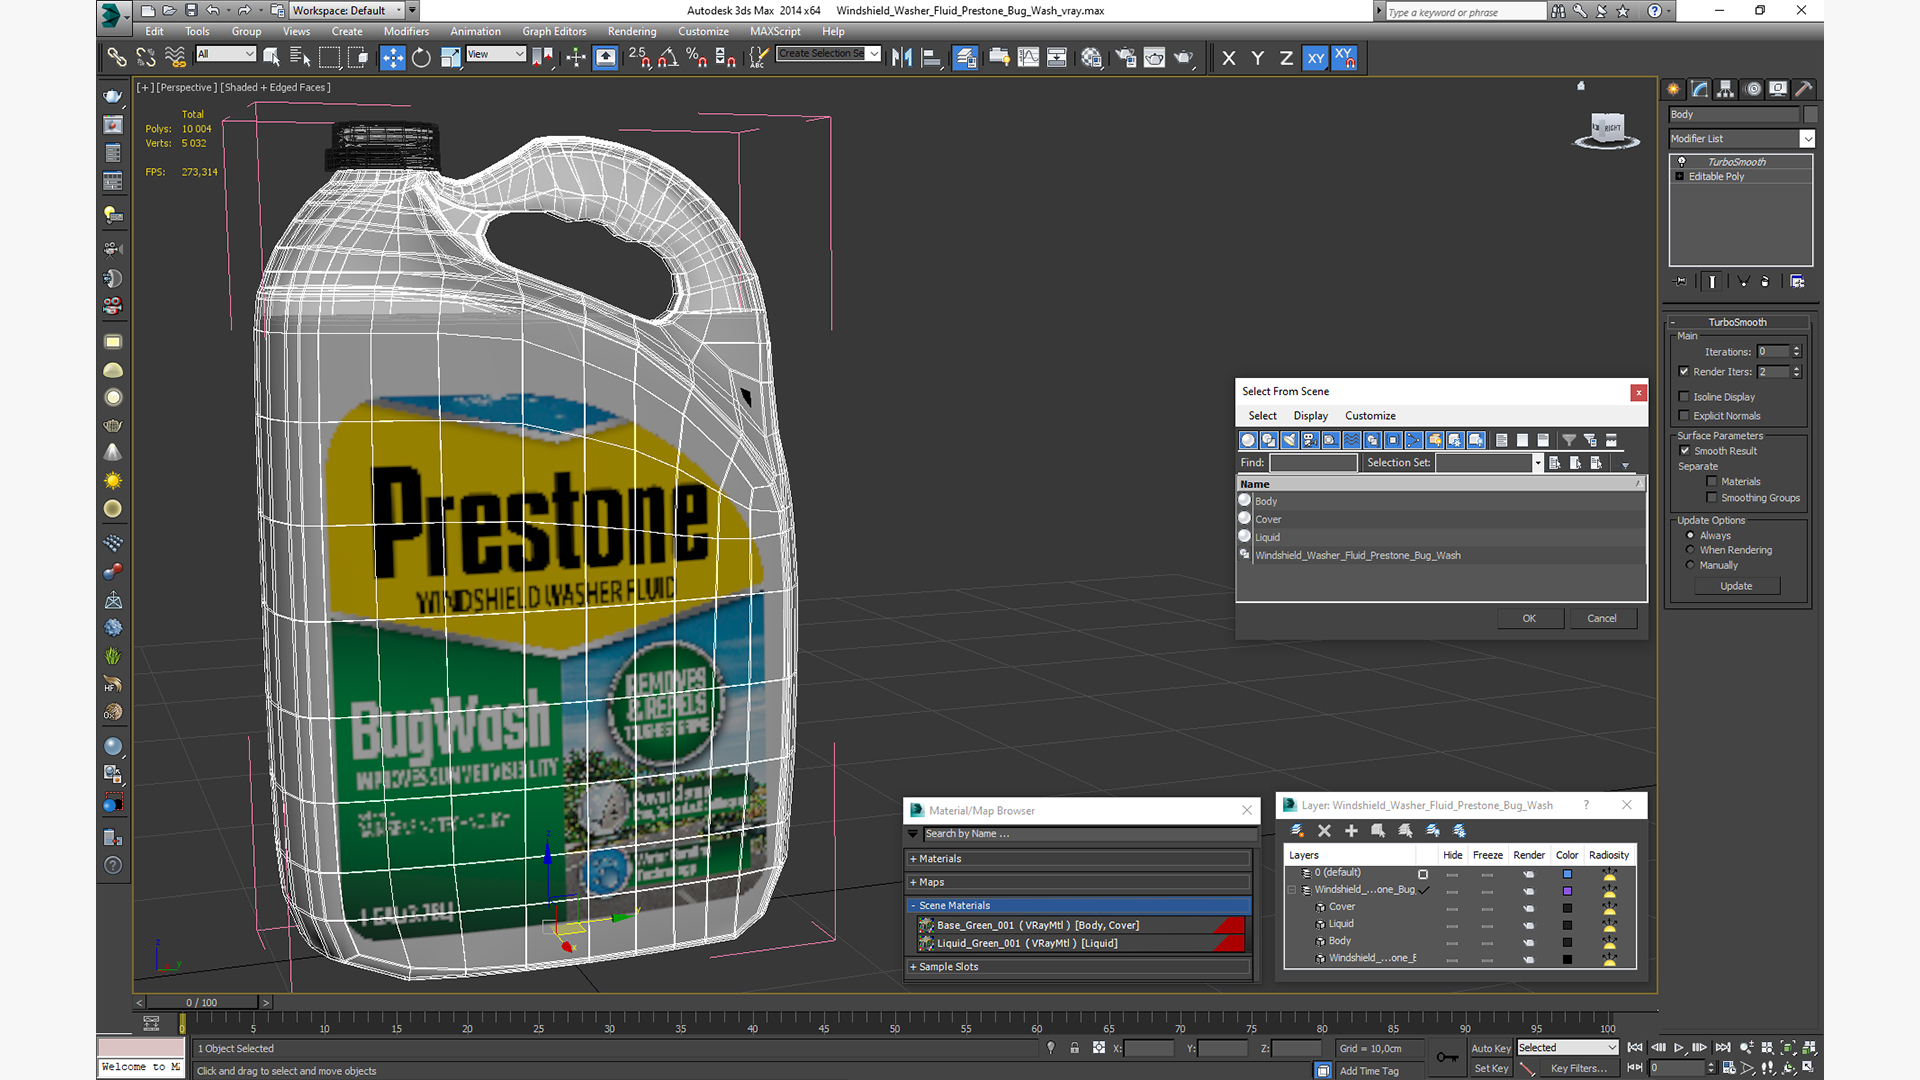
Task: Open the selection filter All dropdown
Action: (x=226, y=54)
